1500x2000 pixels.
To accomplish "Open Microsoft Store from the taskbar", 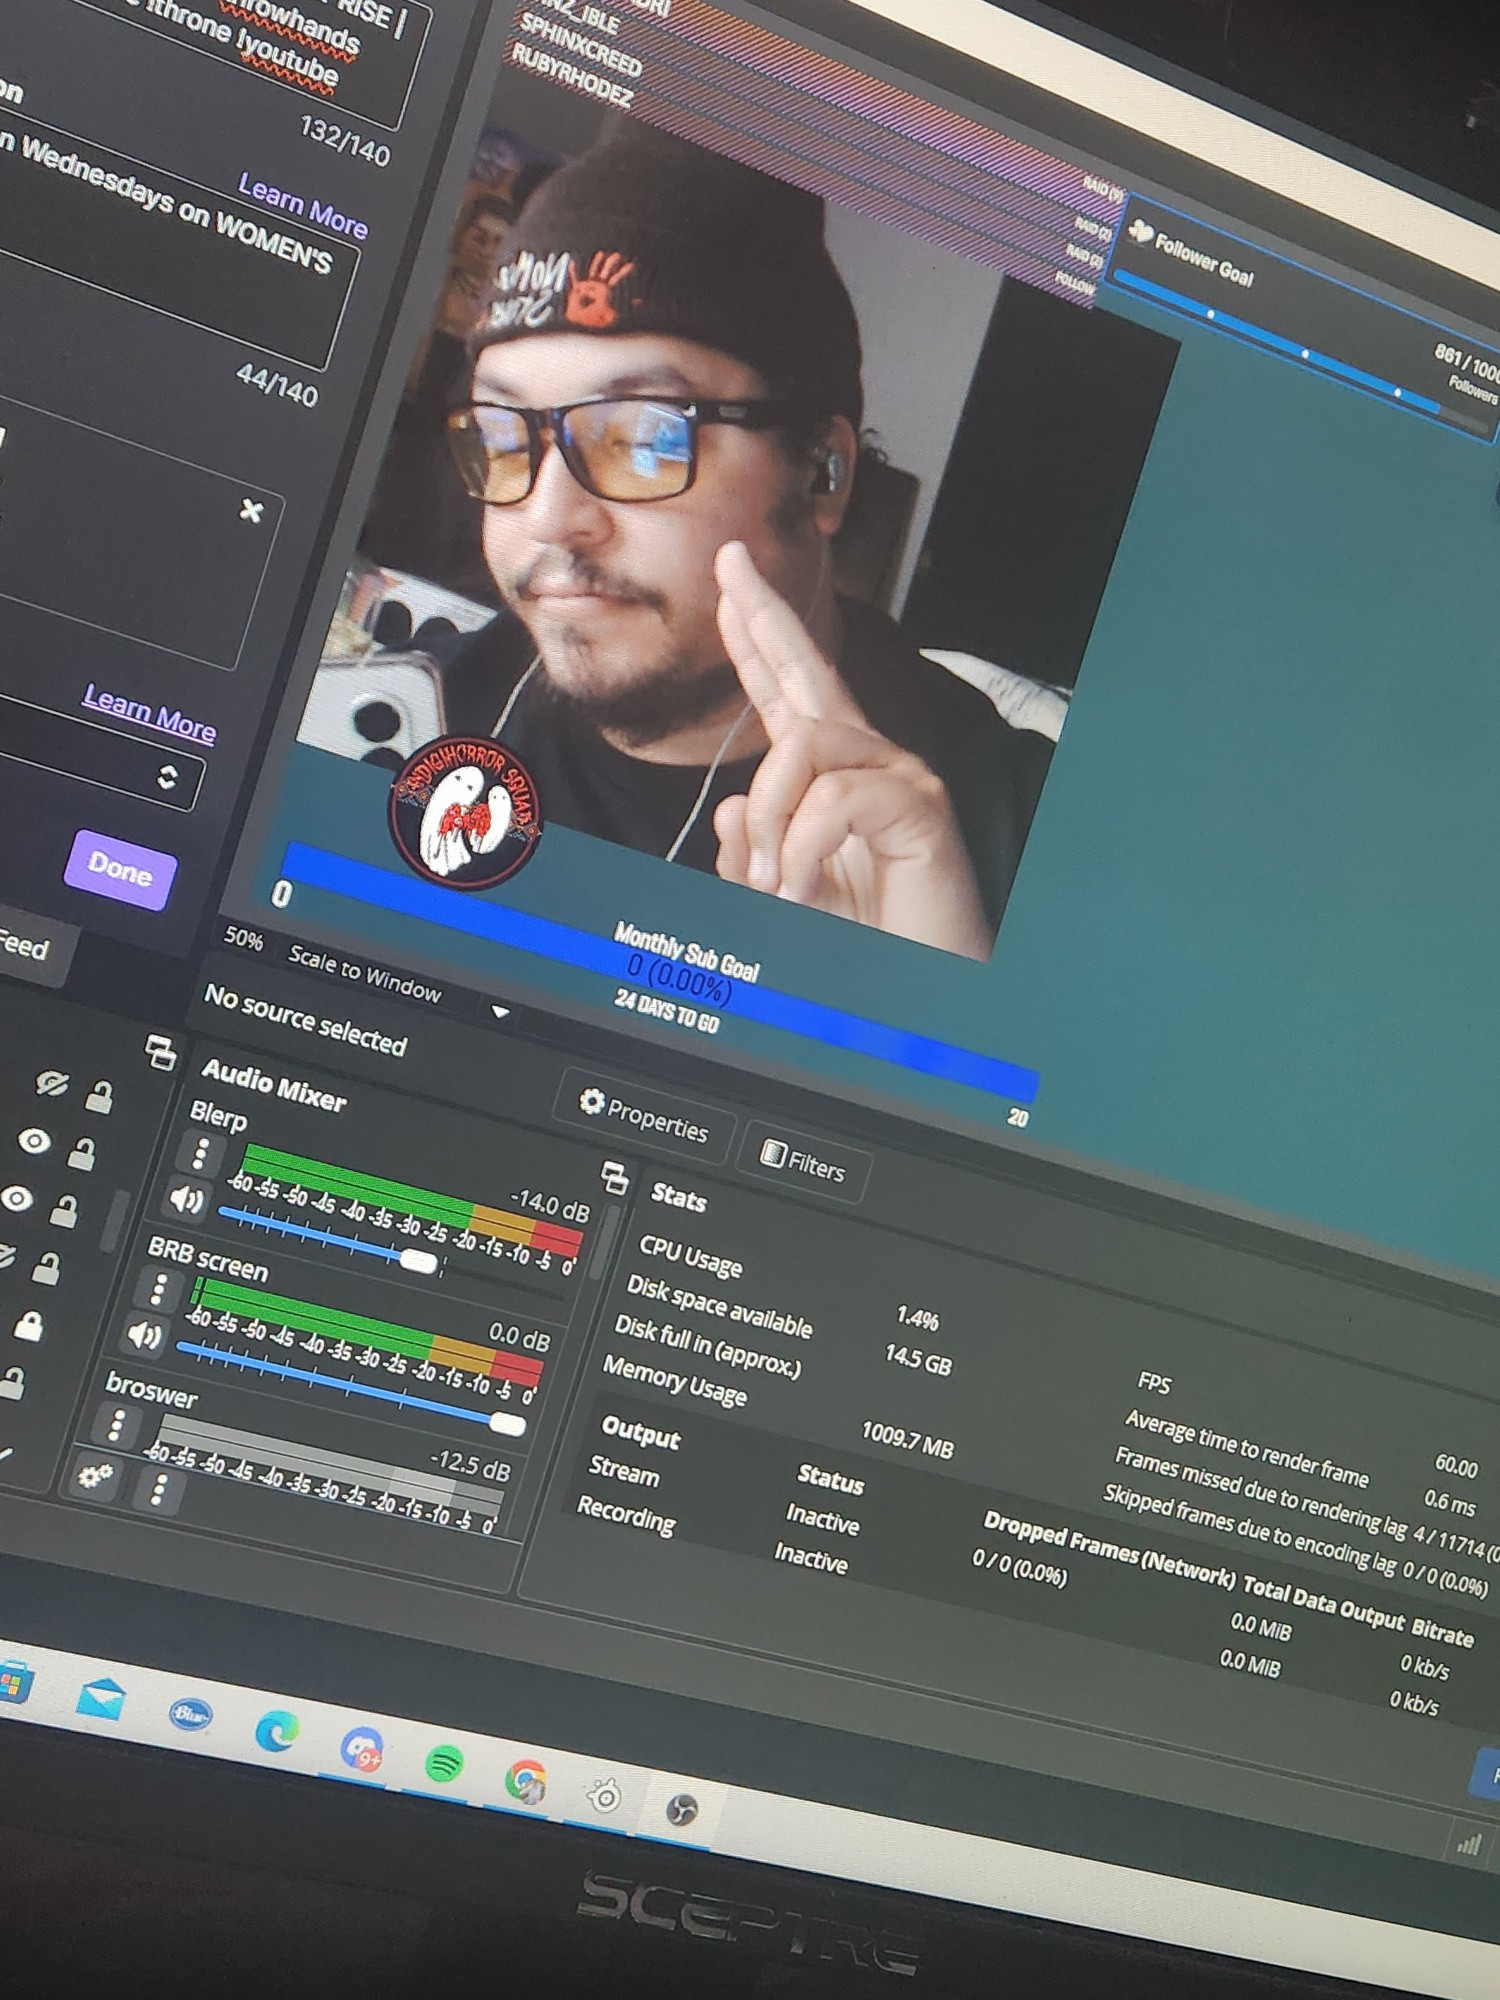I will coord(12,1683).
